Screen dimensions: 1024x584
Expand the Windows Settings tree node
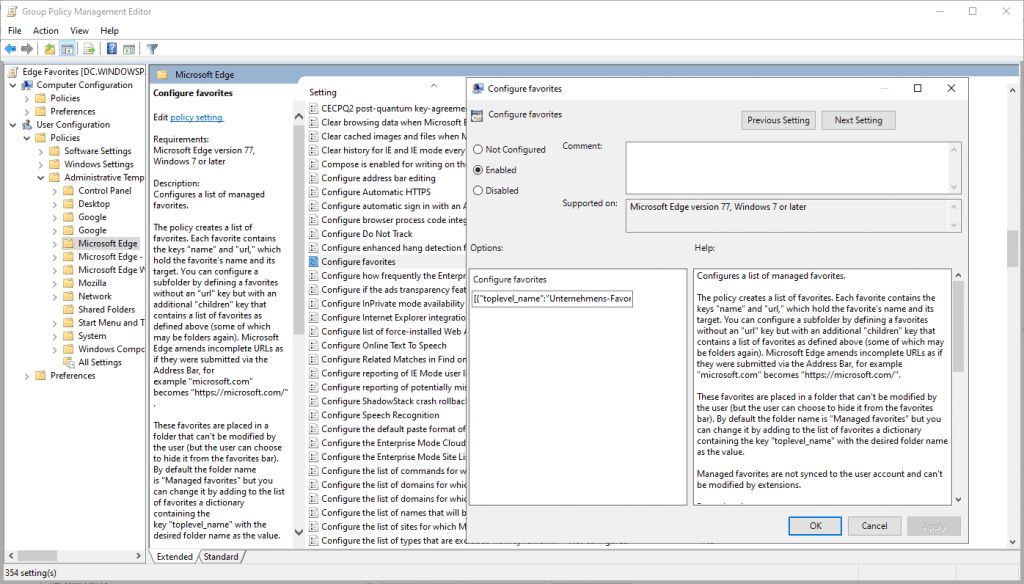(41, 163)
